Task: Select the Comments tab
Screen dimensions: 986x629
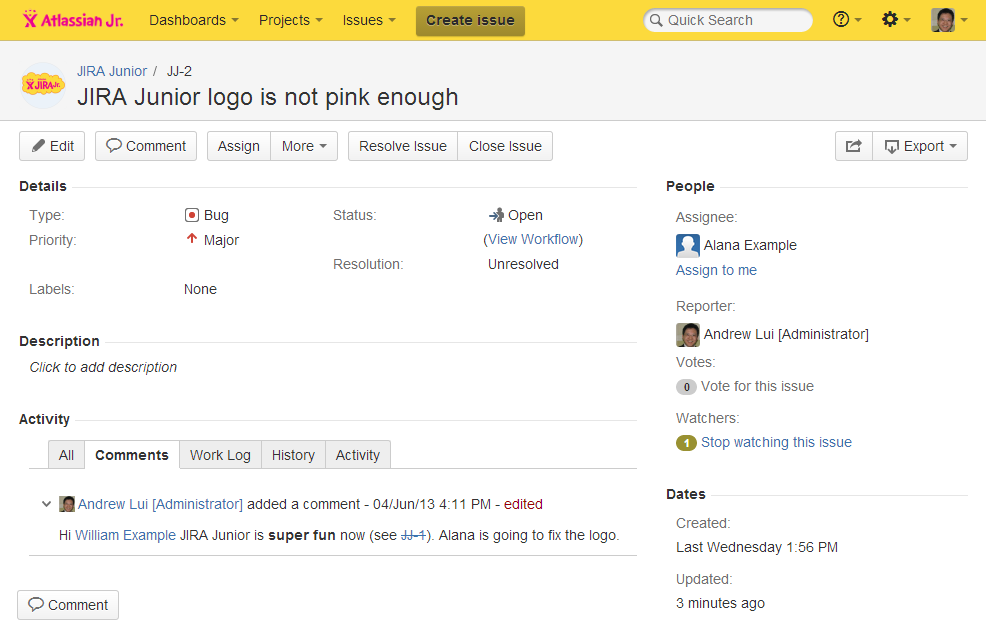Action: coord(132,455)
